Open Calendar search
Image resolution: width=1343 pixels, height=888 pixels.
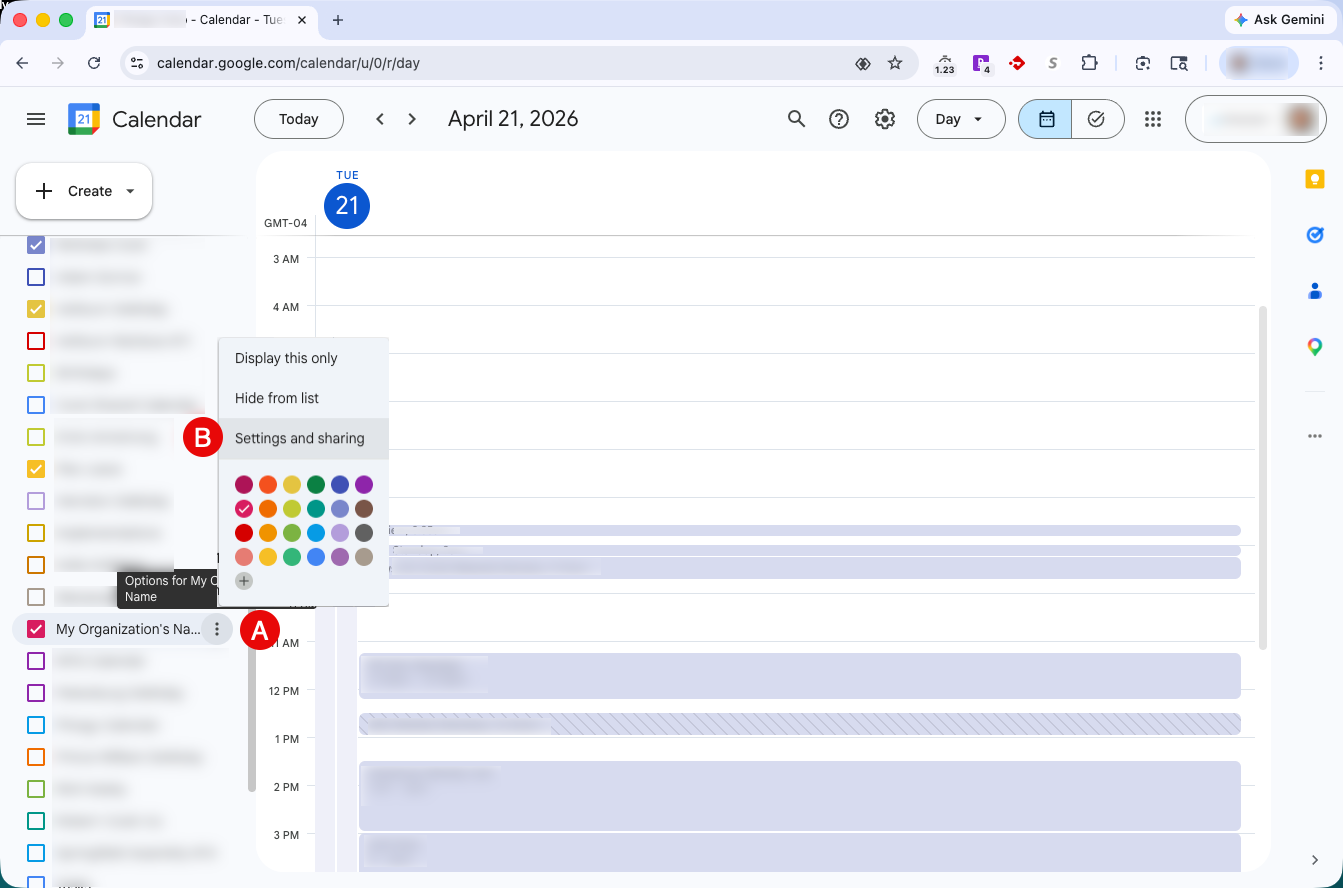pos(796,118)
